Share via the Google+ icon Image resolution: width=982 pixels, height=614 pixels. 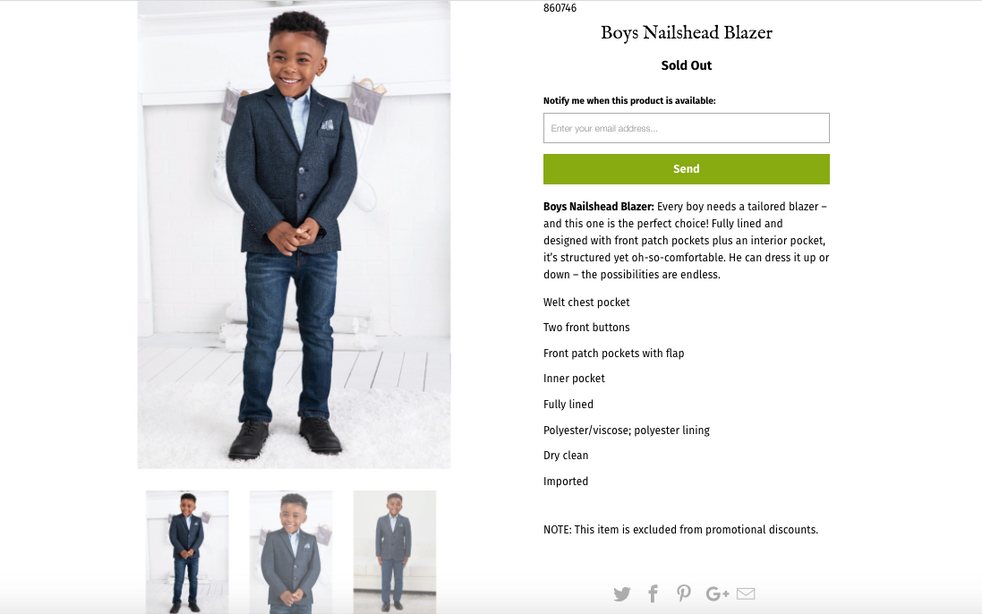pyautogui.click(x=717, y=594)
